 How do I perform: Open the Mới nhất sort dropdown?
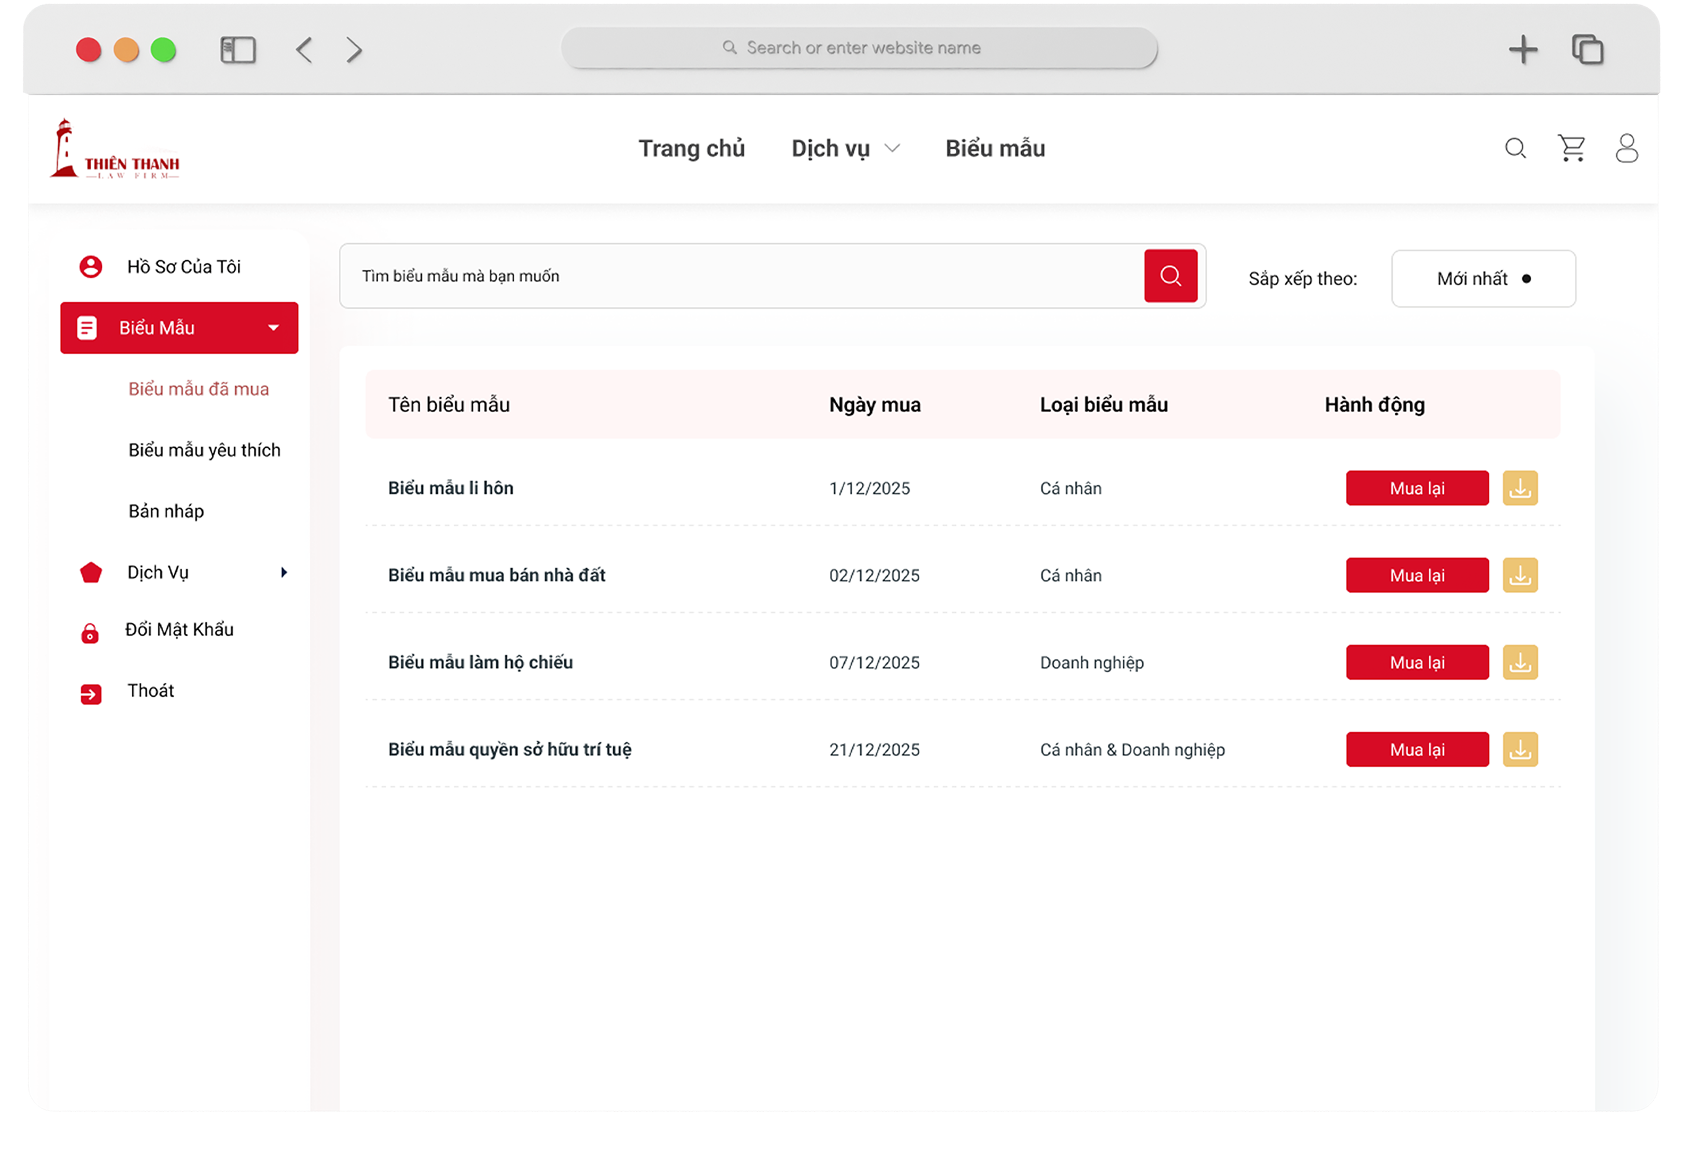[x=1483, y=279]
